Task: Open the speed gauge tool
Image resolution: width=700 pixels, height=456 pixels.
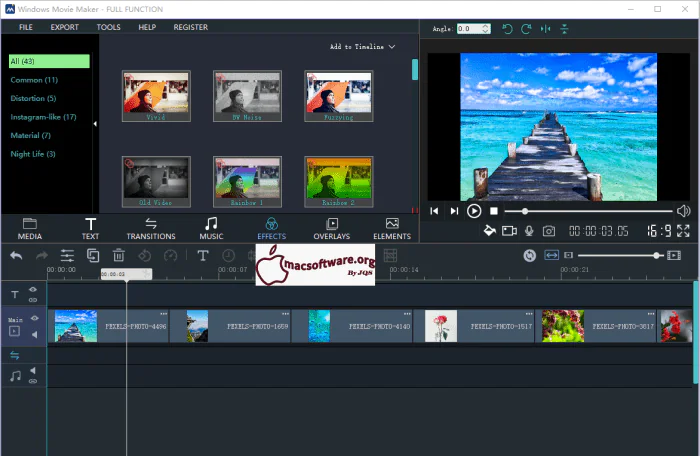Action: (171, 255)
